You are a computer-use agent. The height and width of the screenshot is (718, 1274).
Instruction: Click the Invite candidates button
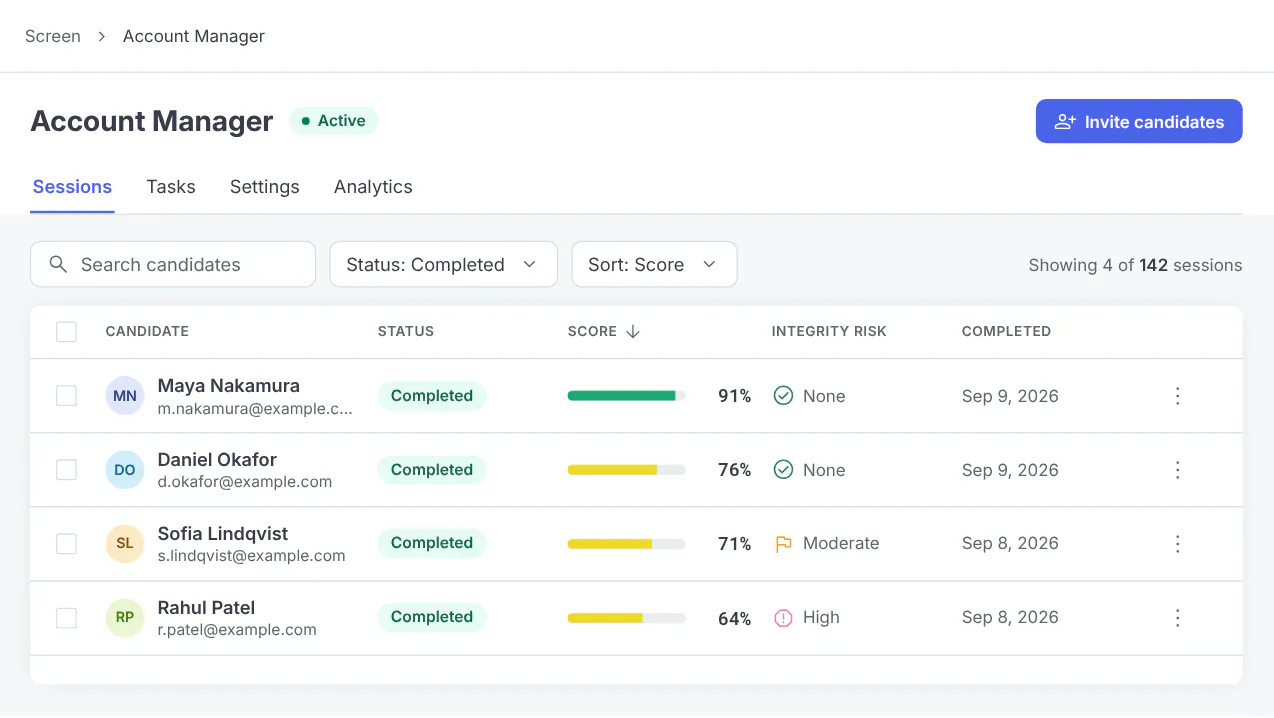click(x=1139, y=121)
